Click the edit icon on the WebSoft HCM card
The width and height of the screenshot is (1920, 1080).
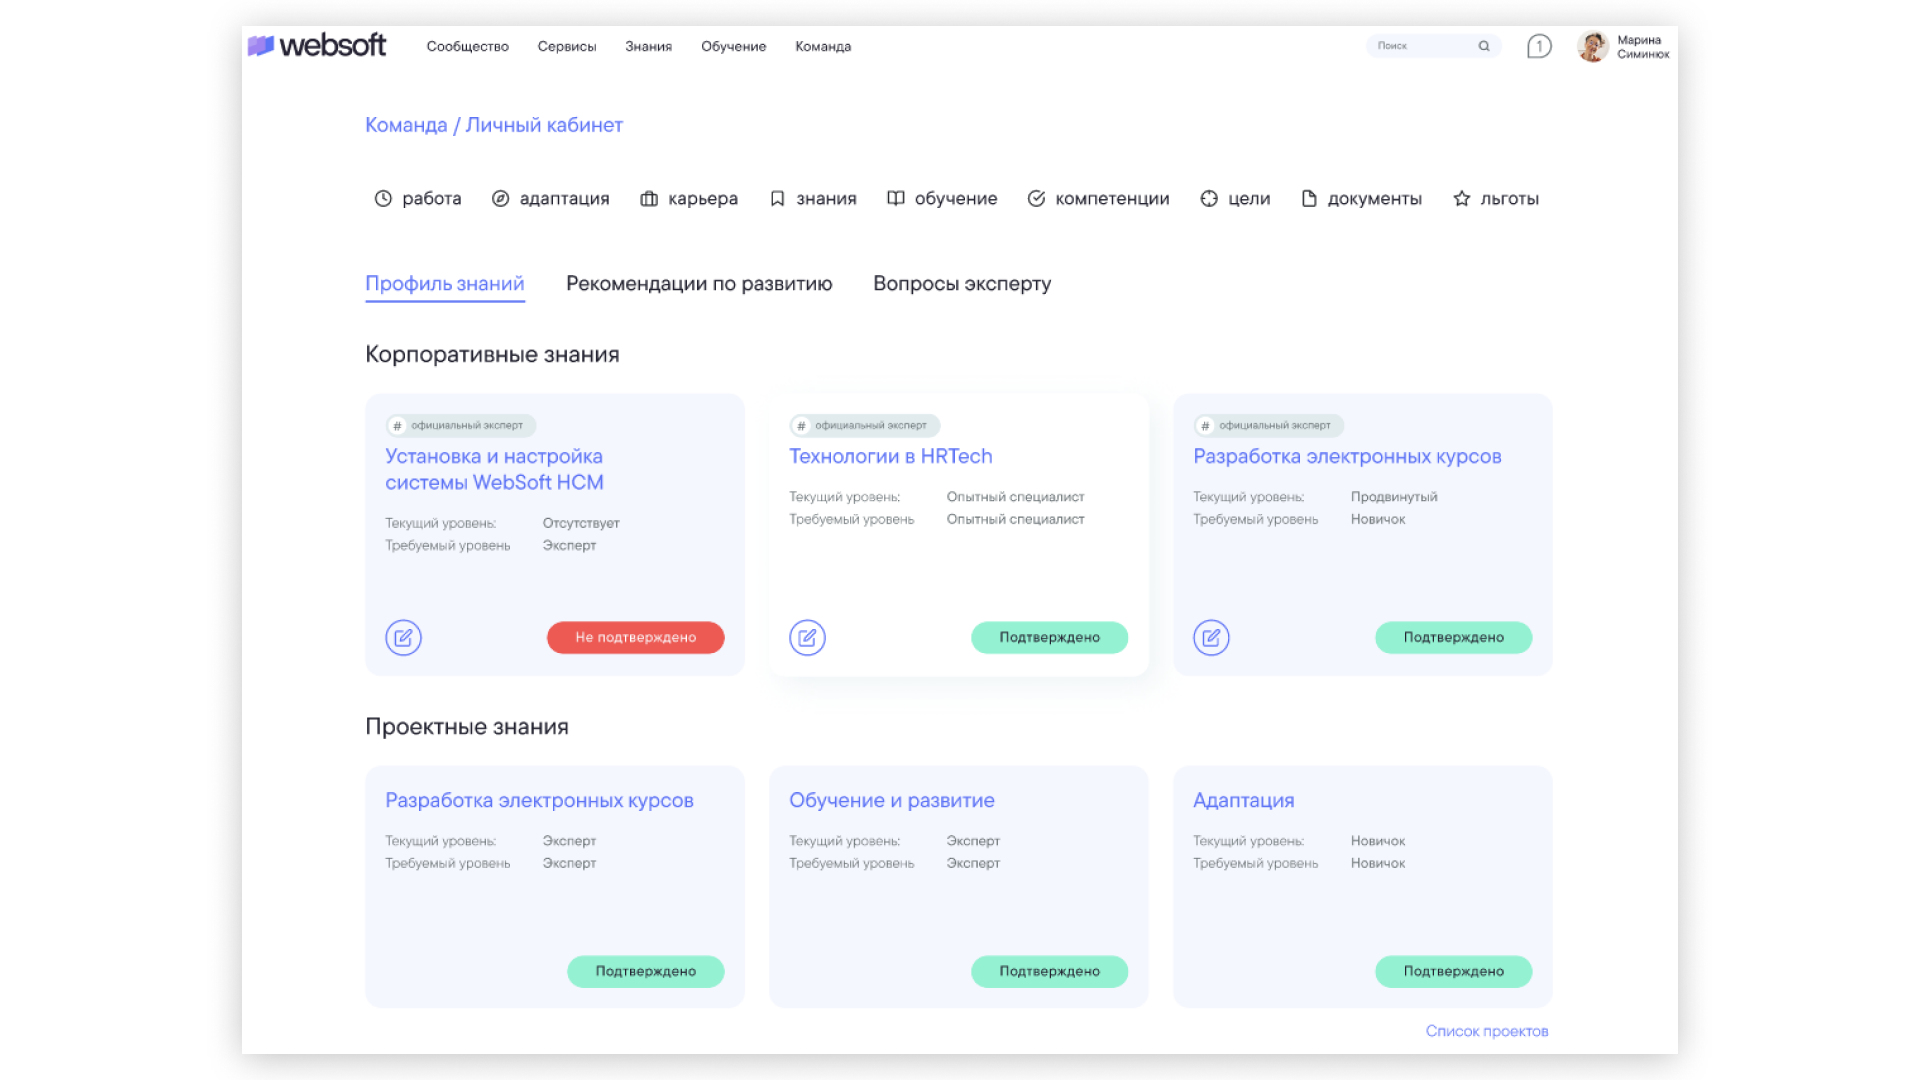point(403,637)
